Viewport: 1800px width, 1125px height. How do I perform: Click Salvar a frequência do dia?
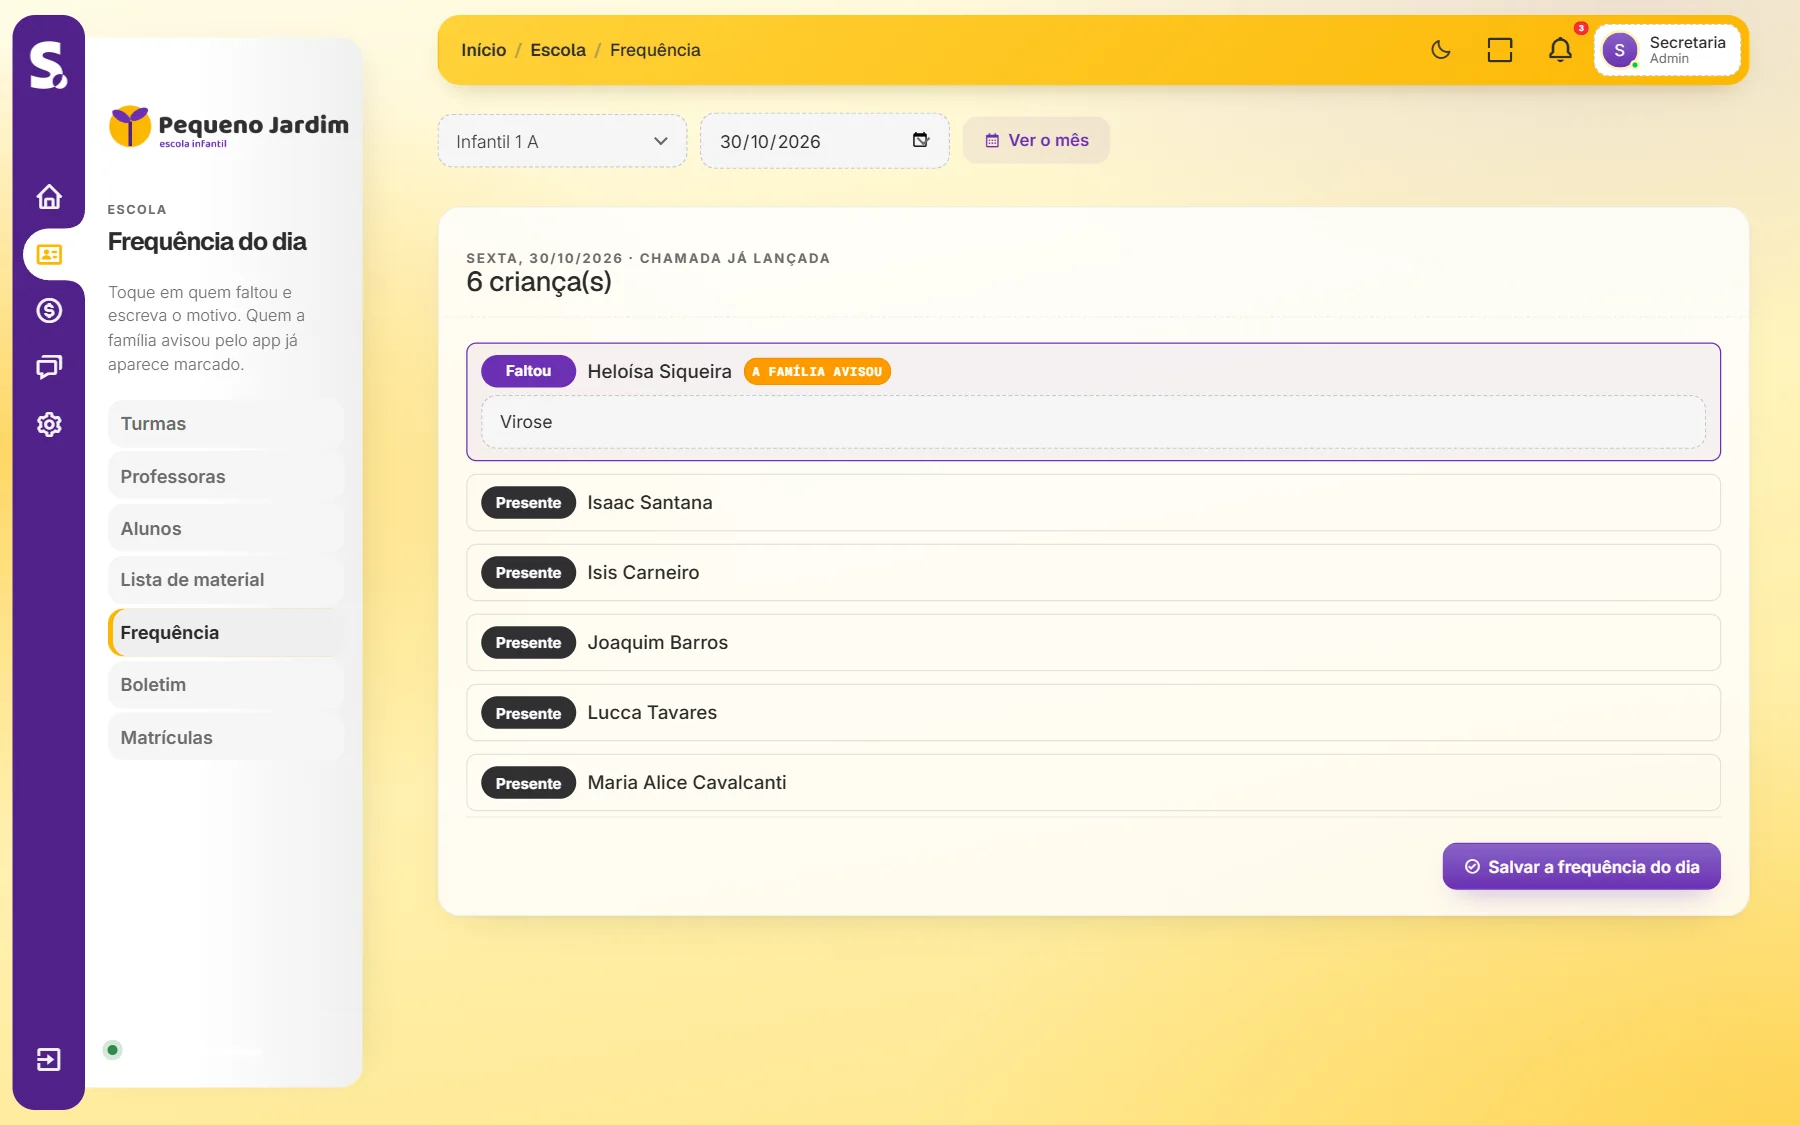click(1581, 866)
